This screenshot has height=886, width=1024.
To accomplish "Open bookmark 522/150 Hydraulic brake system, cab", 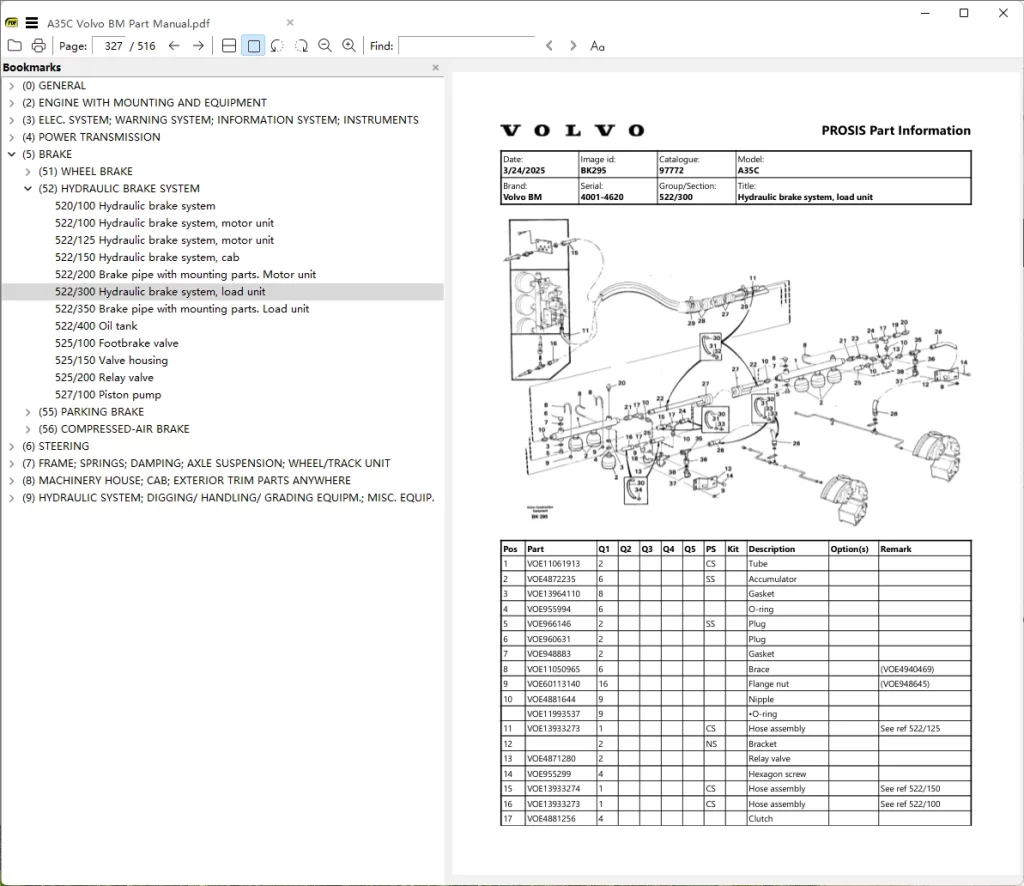I will pos(147,257).
